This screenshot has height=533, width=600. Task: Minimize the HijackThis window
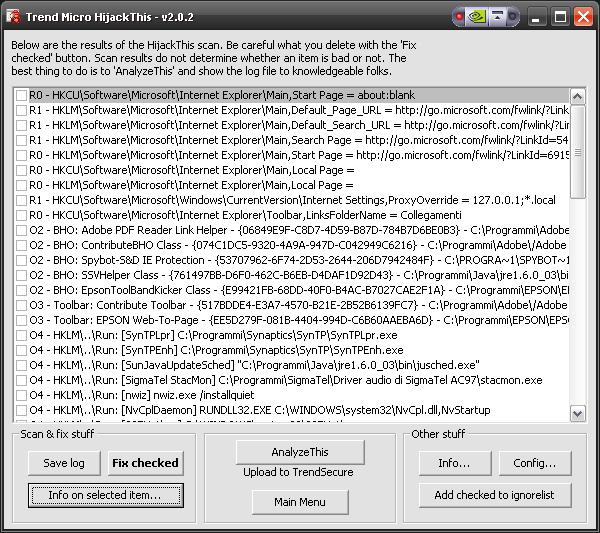click(x=536, y=17)
